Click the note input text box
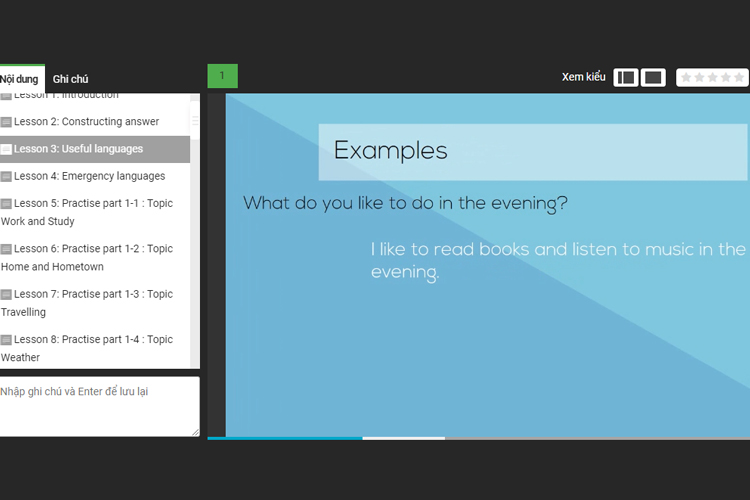Image resolution: width=750 pixels, height=500 pixels. pos(98,405)
